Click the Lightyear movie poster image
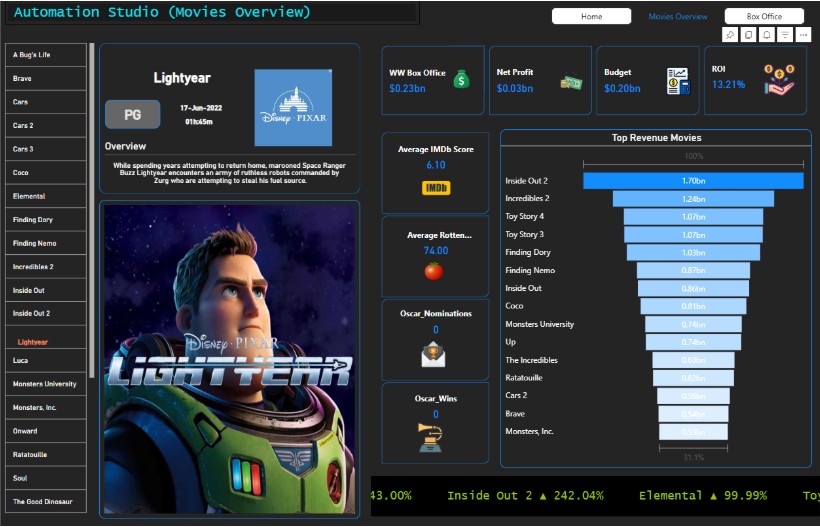The height and width of the screenshot is (527, 820). click(x=229, y=358)
